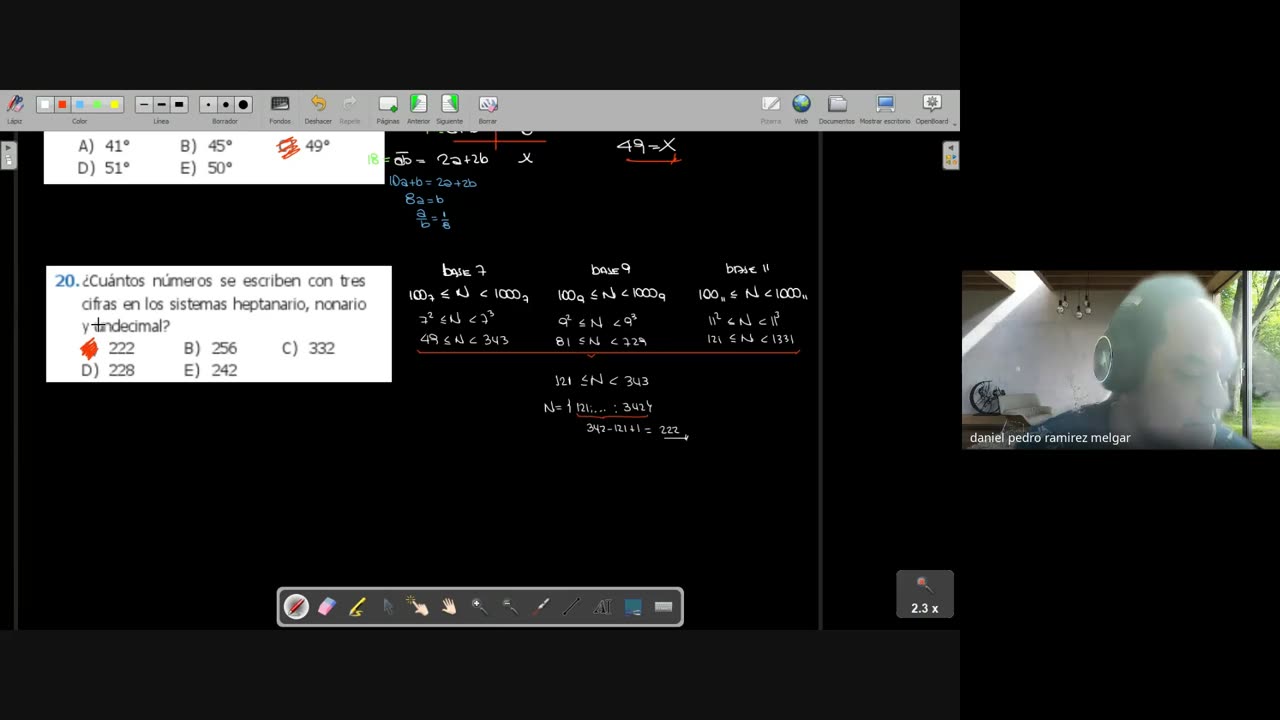Switch to Pizarra board mode
This screenshot has width=1280, height=720.
coord(771,108)
